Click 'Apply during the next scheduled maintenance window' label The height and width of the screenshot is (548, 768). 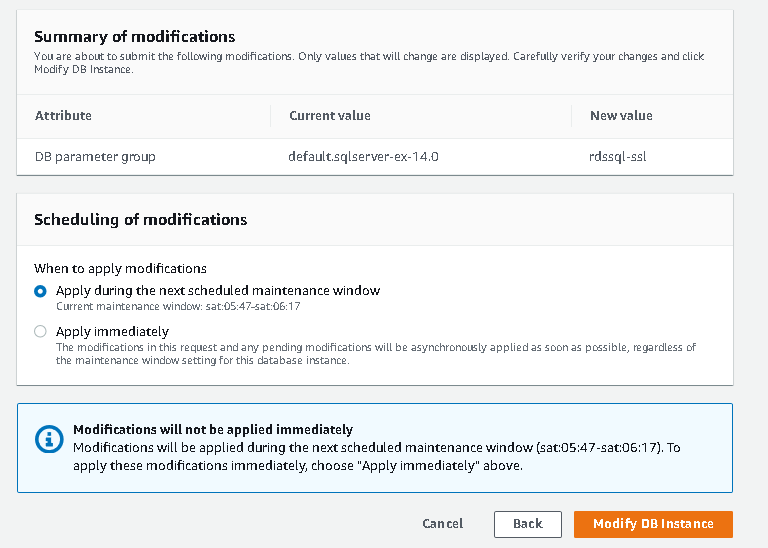click(x=218, y=290)
